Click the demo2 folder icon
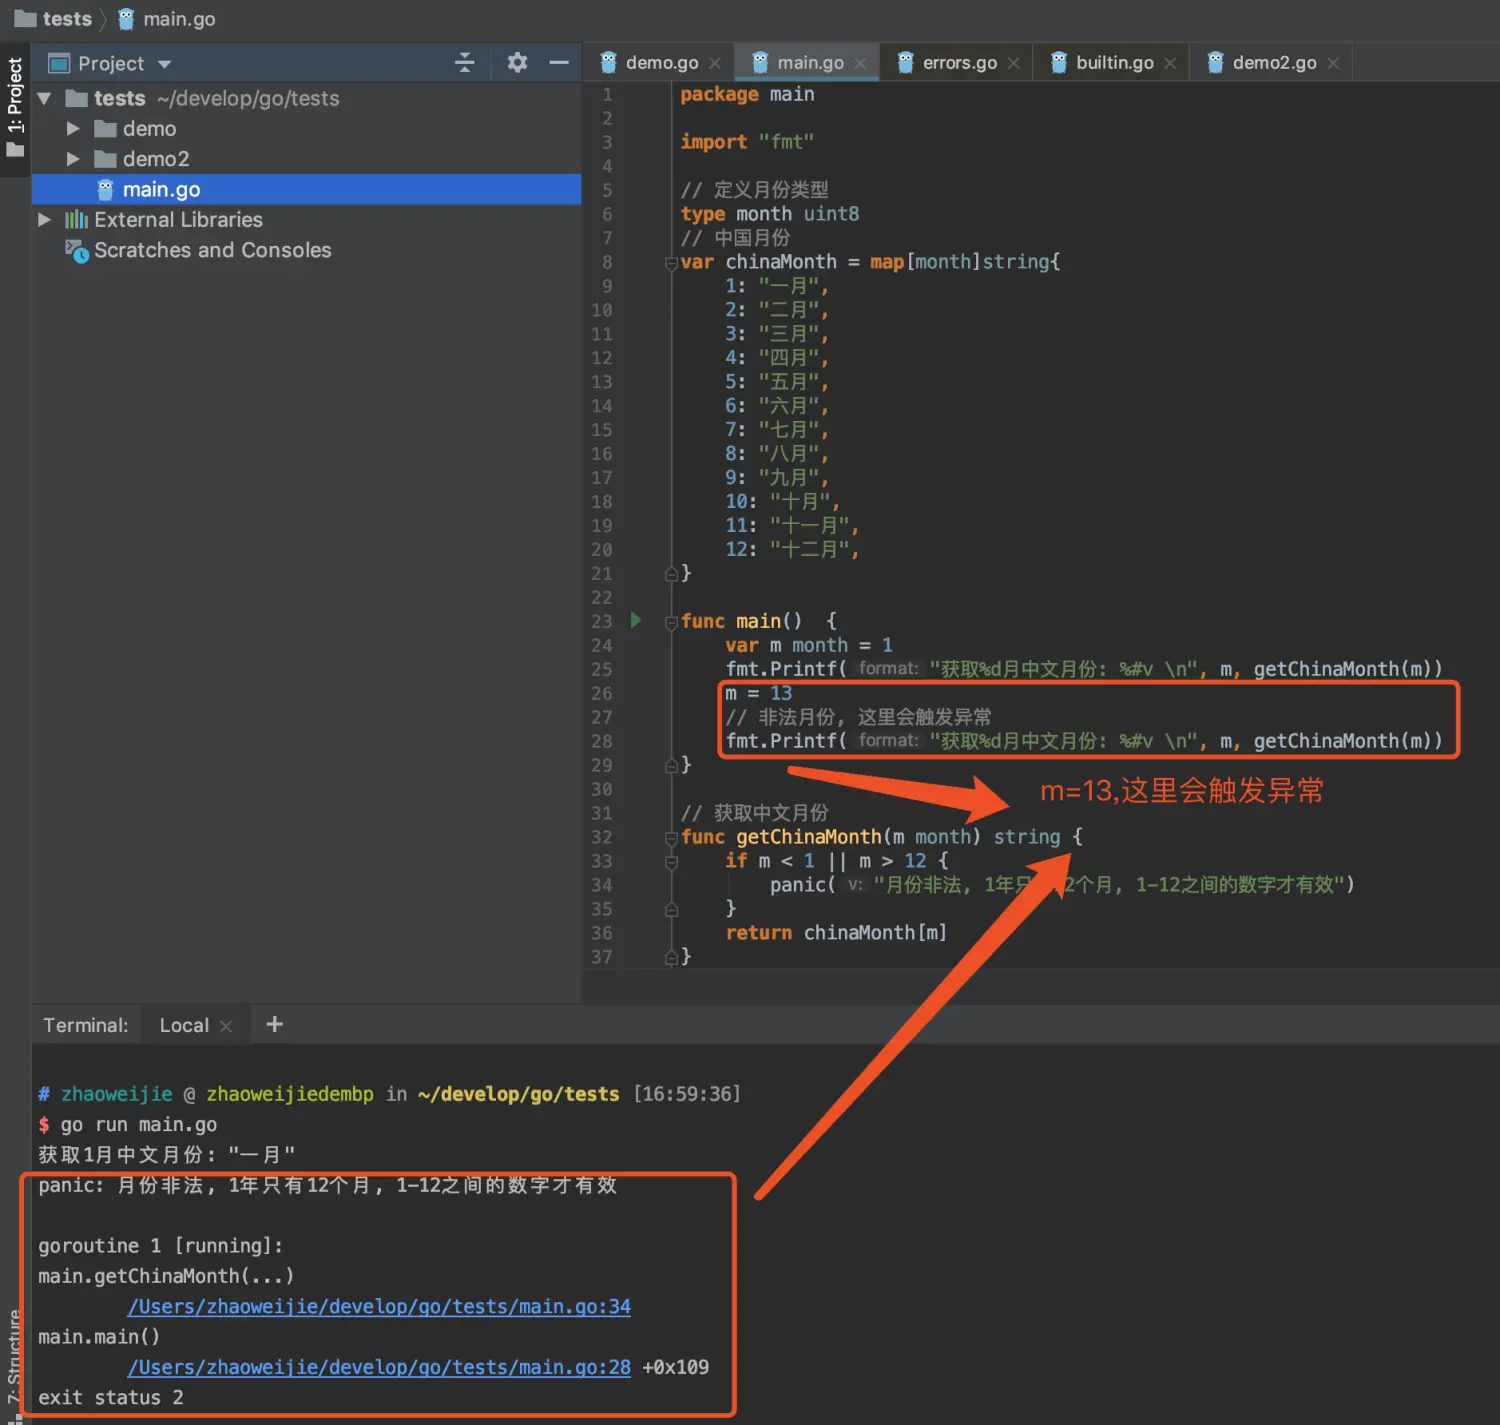The image size is (1500, 1425). tap(105, 159)
